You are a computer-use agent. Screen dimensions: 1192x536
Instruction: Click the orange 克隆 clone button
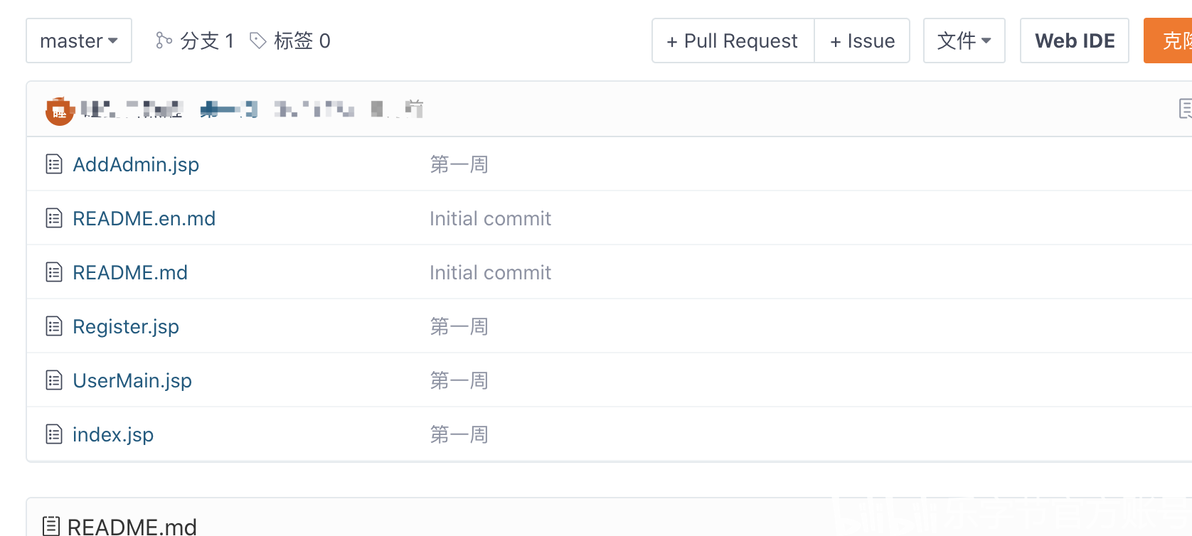(1170, 41)
